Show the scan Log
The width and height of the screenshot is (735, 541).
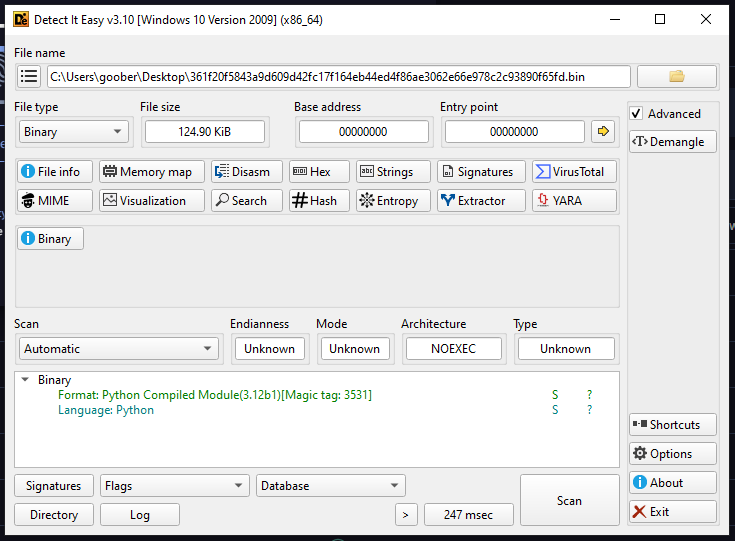pyautogui.click(x=140, y=515)
